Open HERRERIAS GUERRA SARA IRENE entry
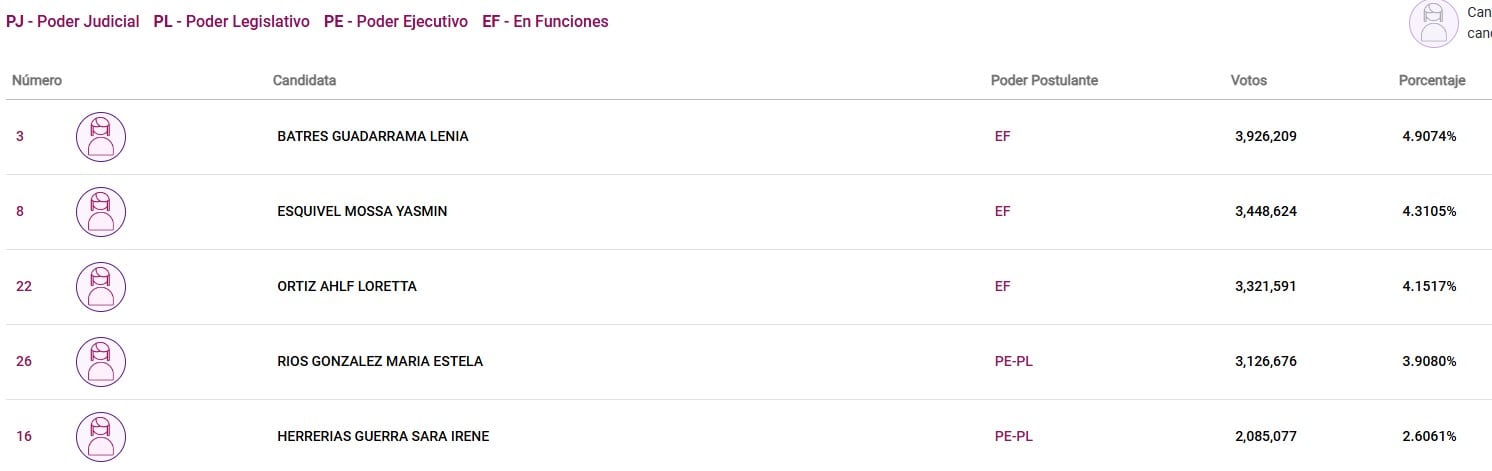The image size is (1492, 471). [x=383, y=437]
